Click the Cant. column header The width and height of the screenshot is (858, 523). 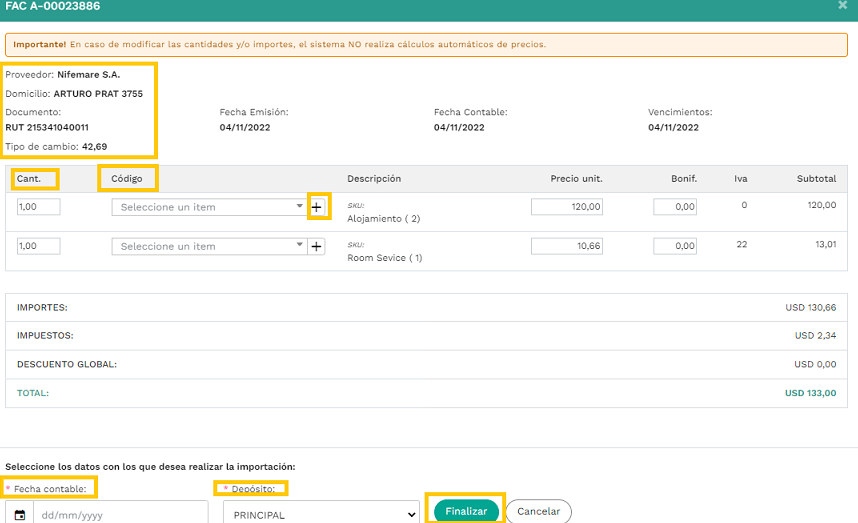coord(28,178)
